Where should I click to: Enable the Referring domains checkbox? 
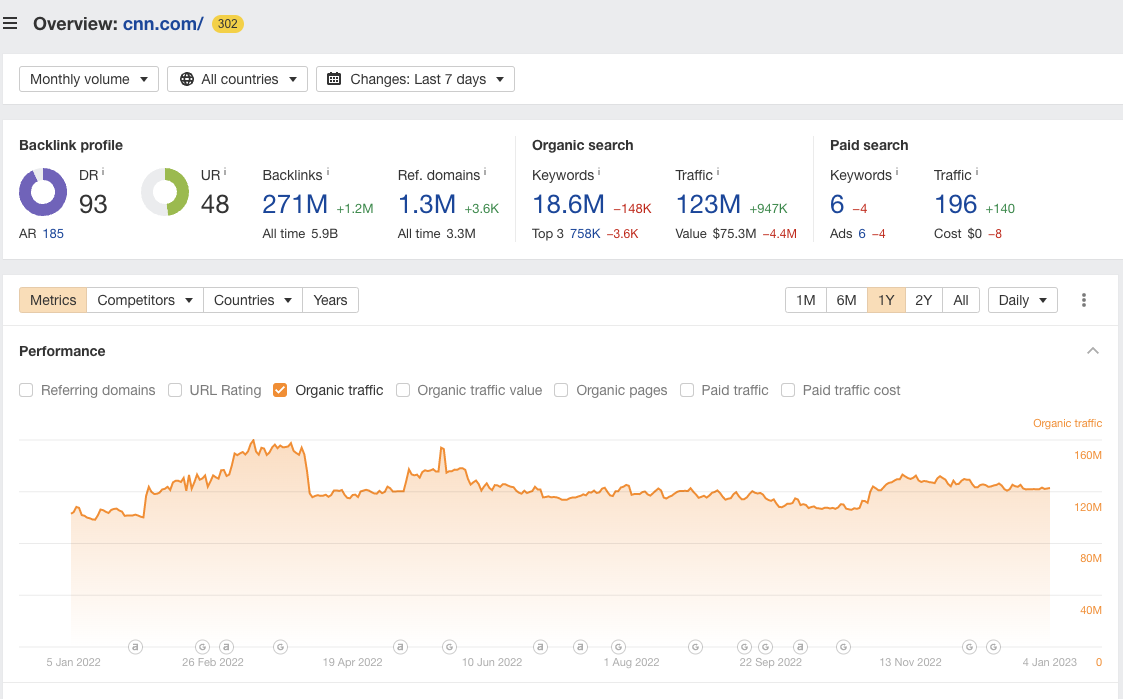26,390
